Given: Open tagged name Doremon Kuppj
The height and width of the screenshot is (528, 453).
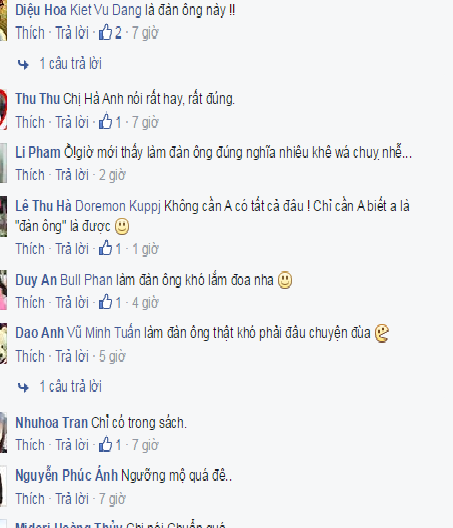Looking at the screenshot, I should click(118, 206).
